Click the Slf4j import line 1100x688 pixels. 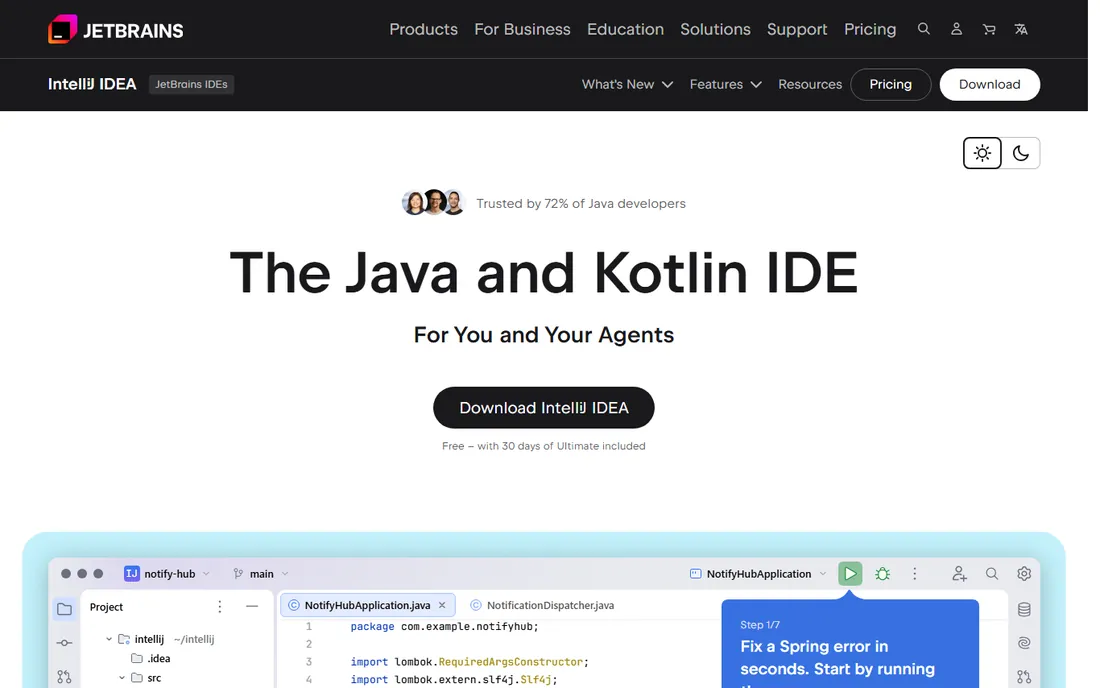pos(454,679)
